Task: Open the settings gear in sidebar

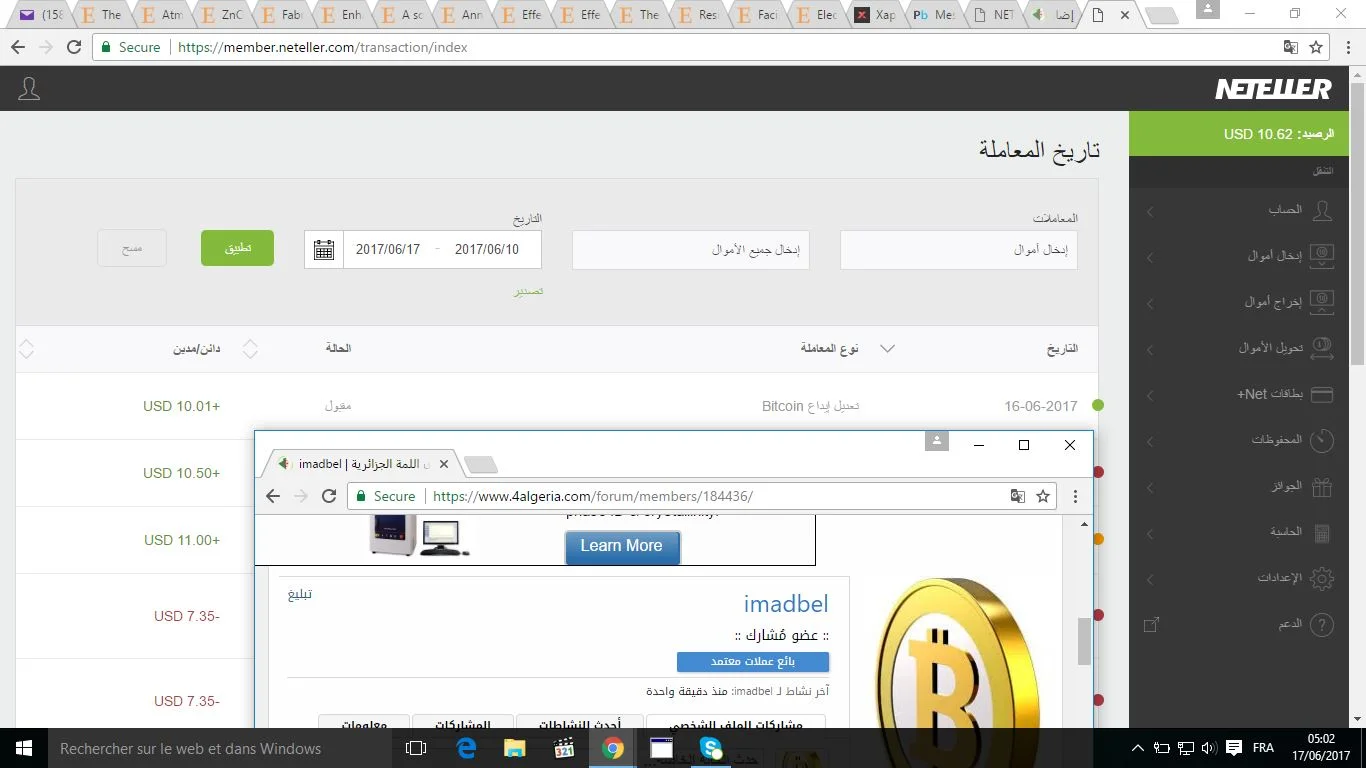Action: [x=1322, y=578]
